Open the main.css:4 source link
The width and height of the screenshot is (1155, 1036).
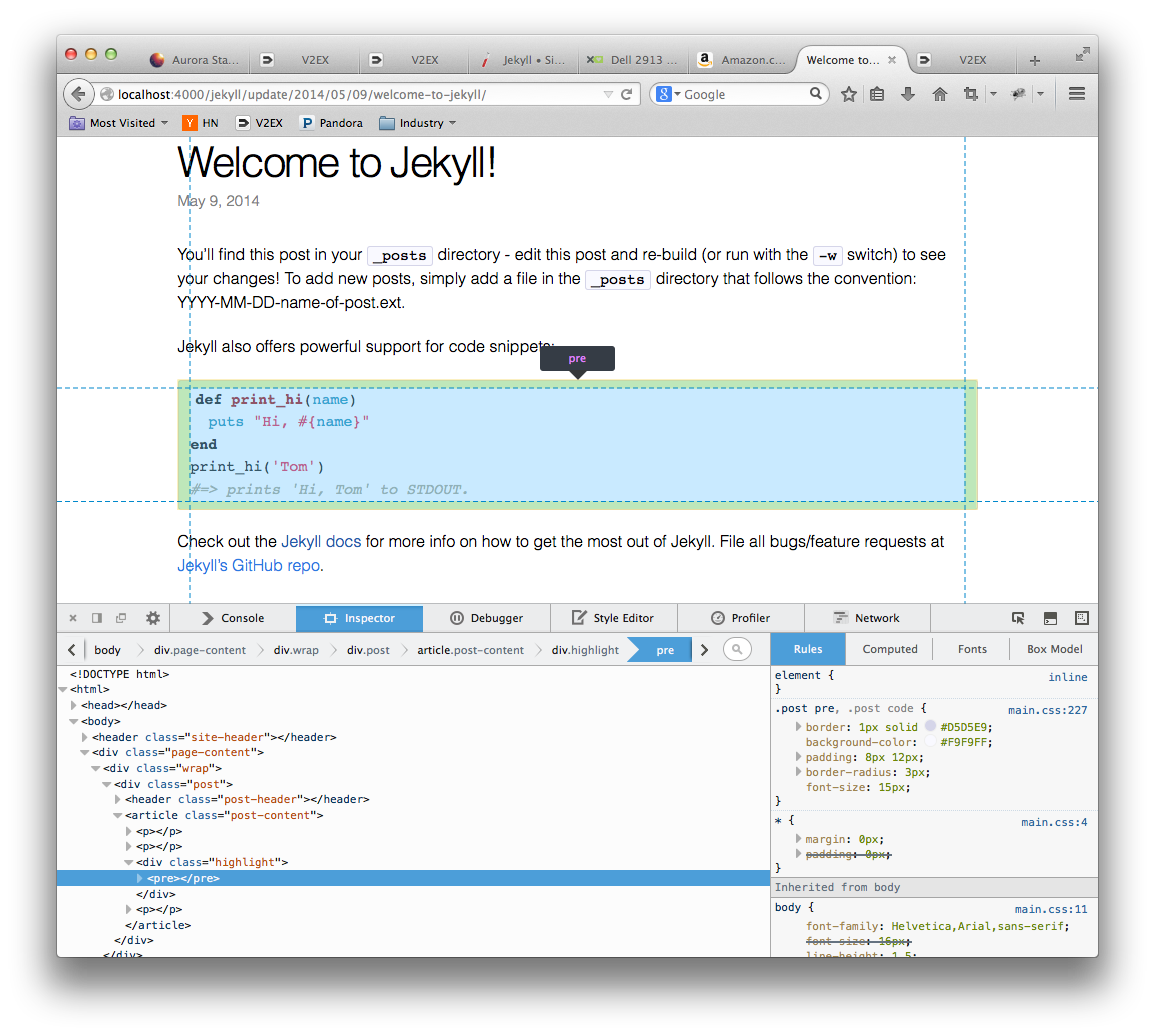(x=1054, y=822)
